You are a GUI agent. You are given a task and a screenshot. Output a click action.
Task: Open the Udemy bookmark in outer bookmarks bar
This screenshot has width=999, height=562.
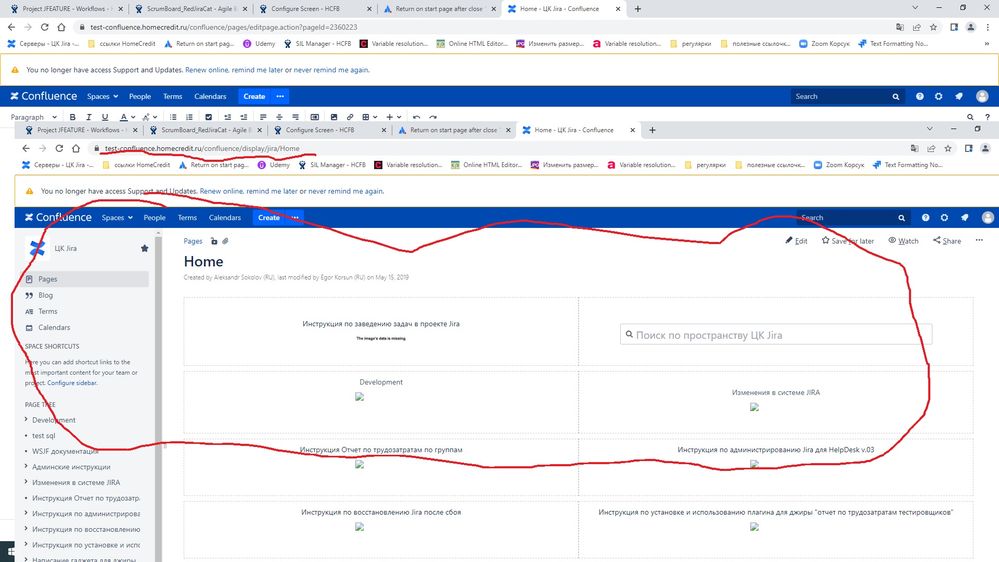[x=259, y=44]
